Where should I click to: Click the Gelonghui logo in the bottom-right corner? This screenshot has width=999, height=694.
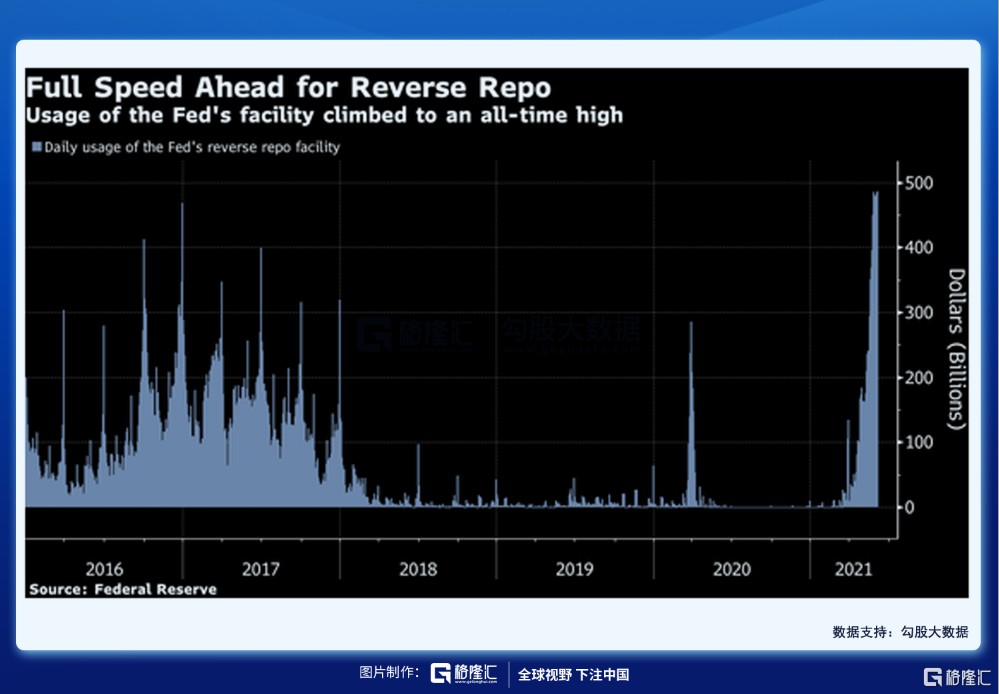[x=957, y=677]
